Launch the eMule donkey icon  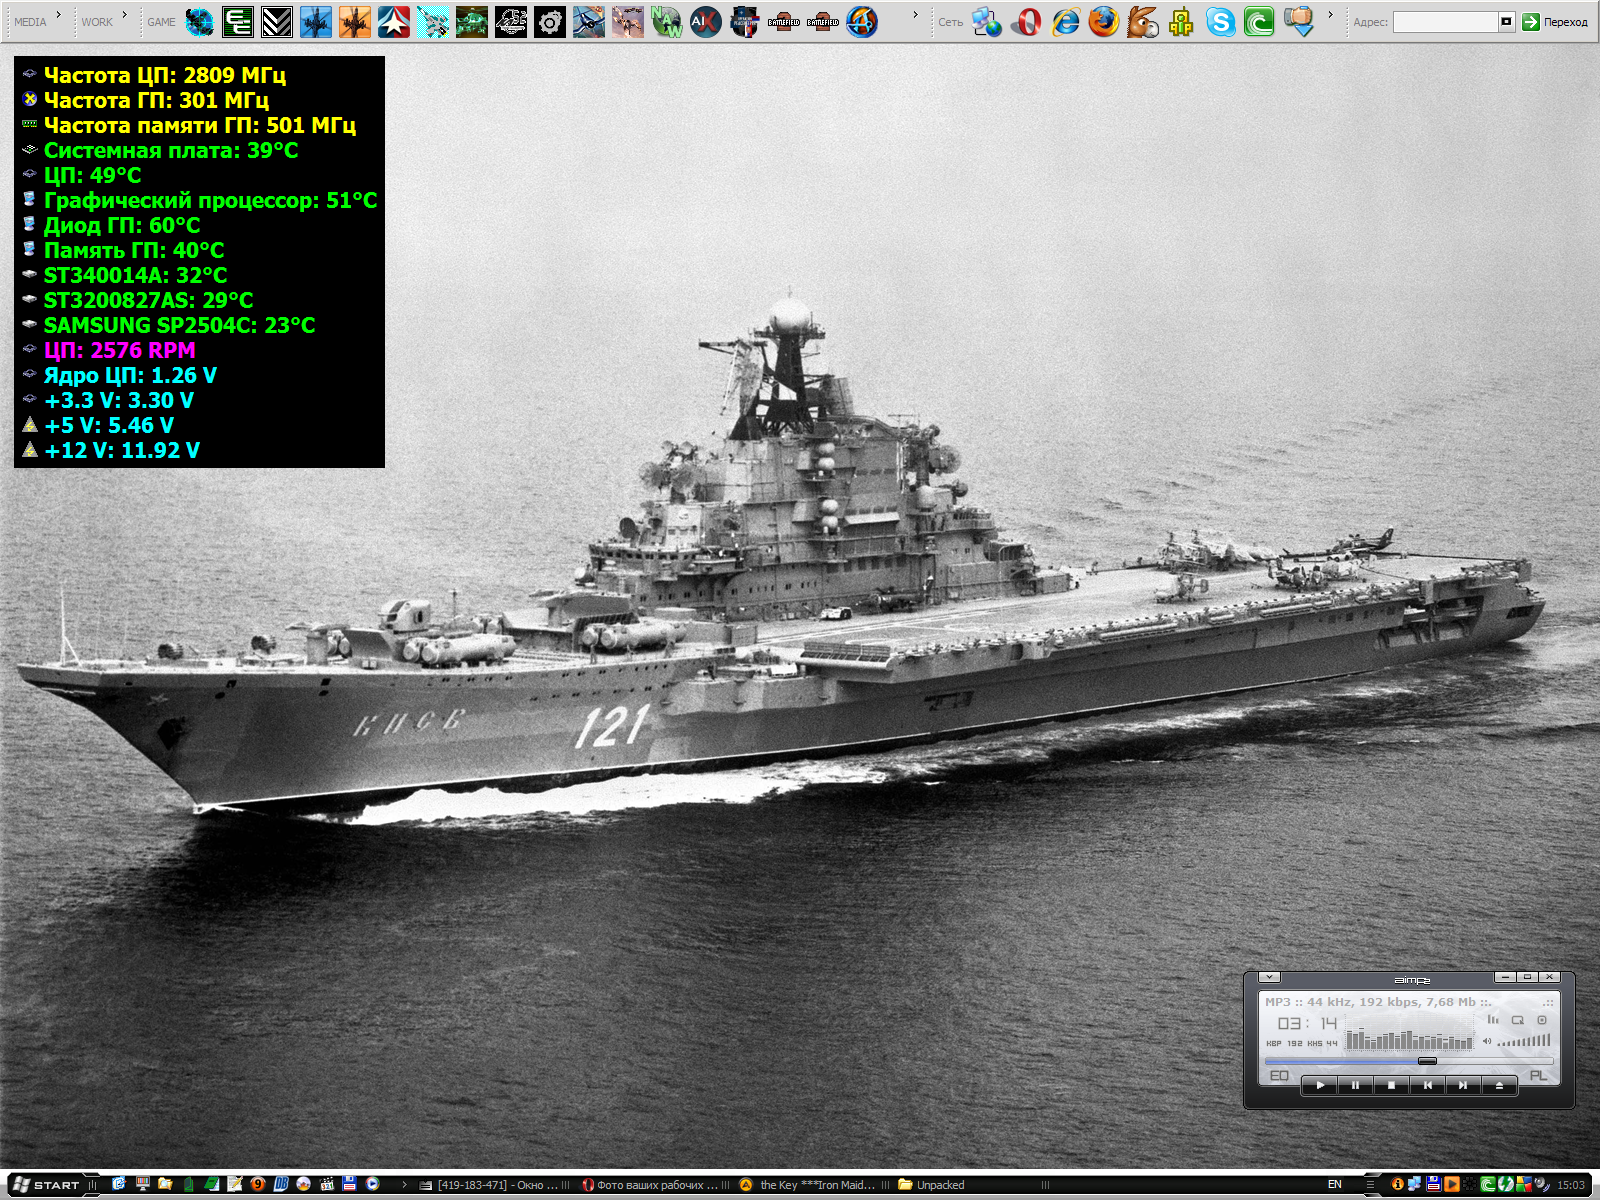1142,22
